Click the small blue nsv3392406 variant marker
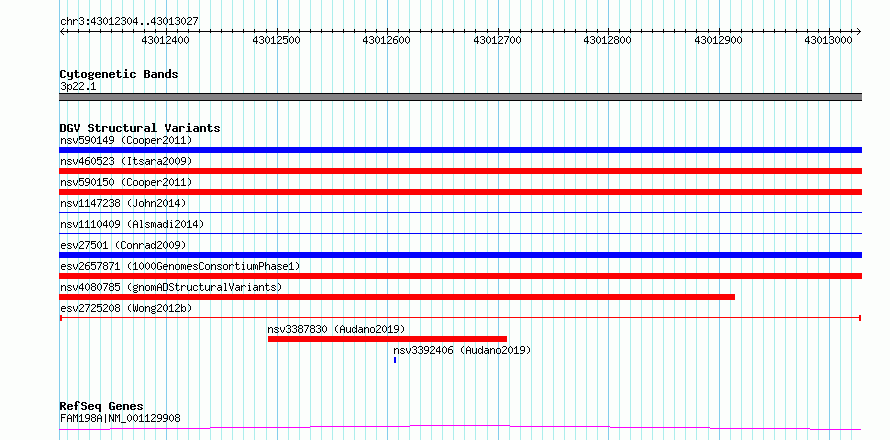 click(395, 360)
